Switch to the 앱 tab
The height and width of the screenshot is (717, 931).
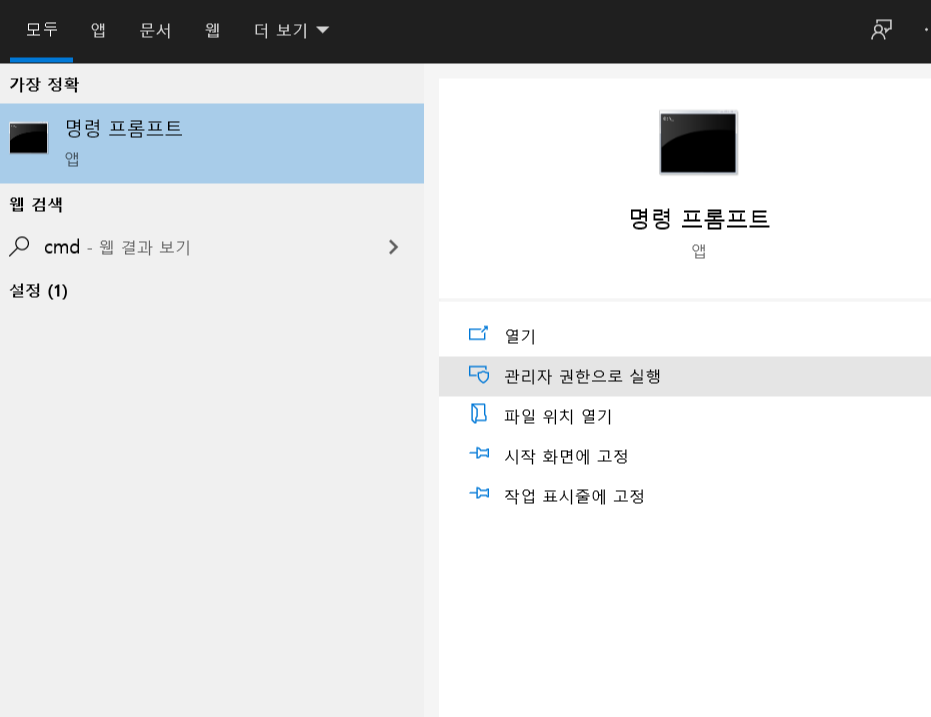coord(96,30)
